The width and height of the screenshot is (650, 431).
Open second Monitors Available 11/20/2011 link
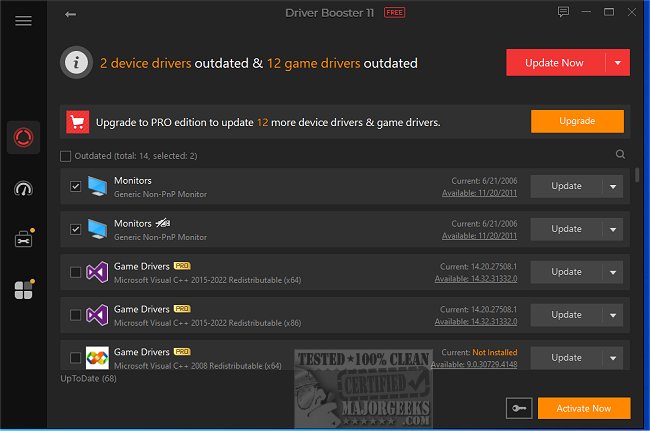pyautogui.click(x=479, y=236)
